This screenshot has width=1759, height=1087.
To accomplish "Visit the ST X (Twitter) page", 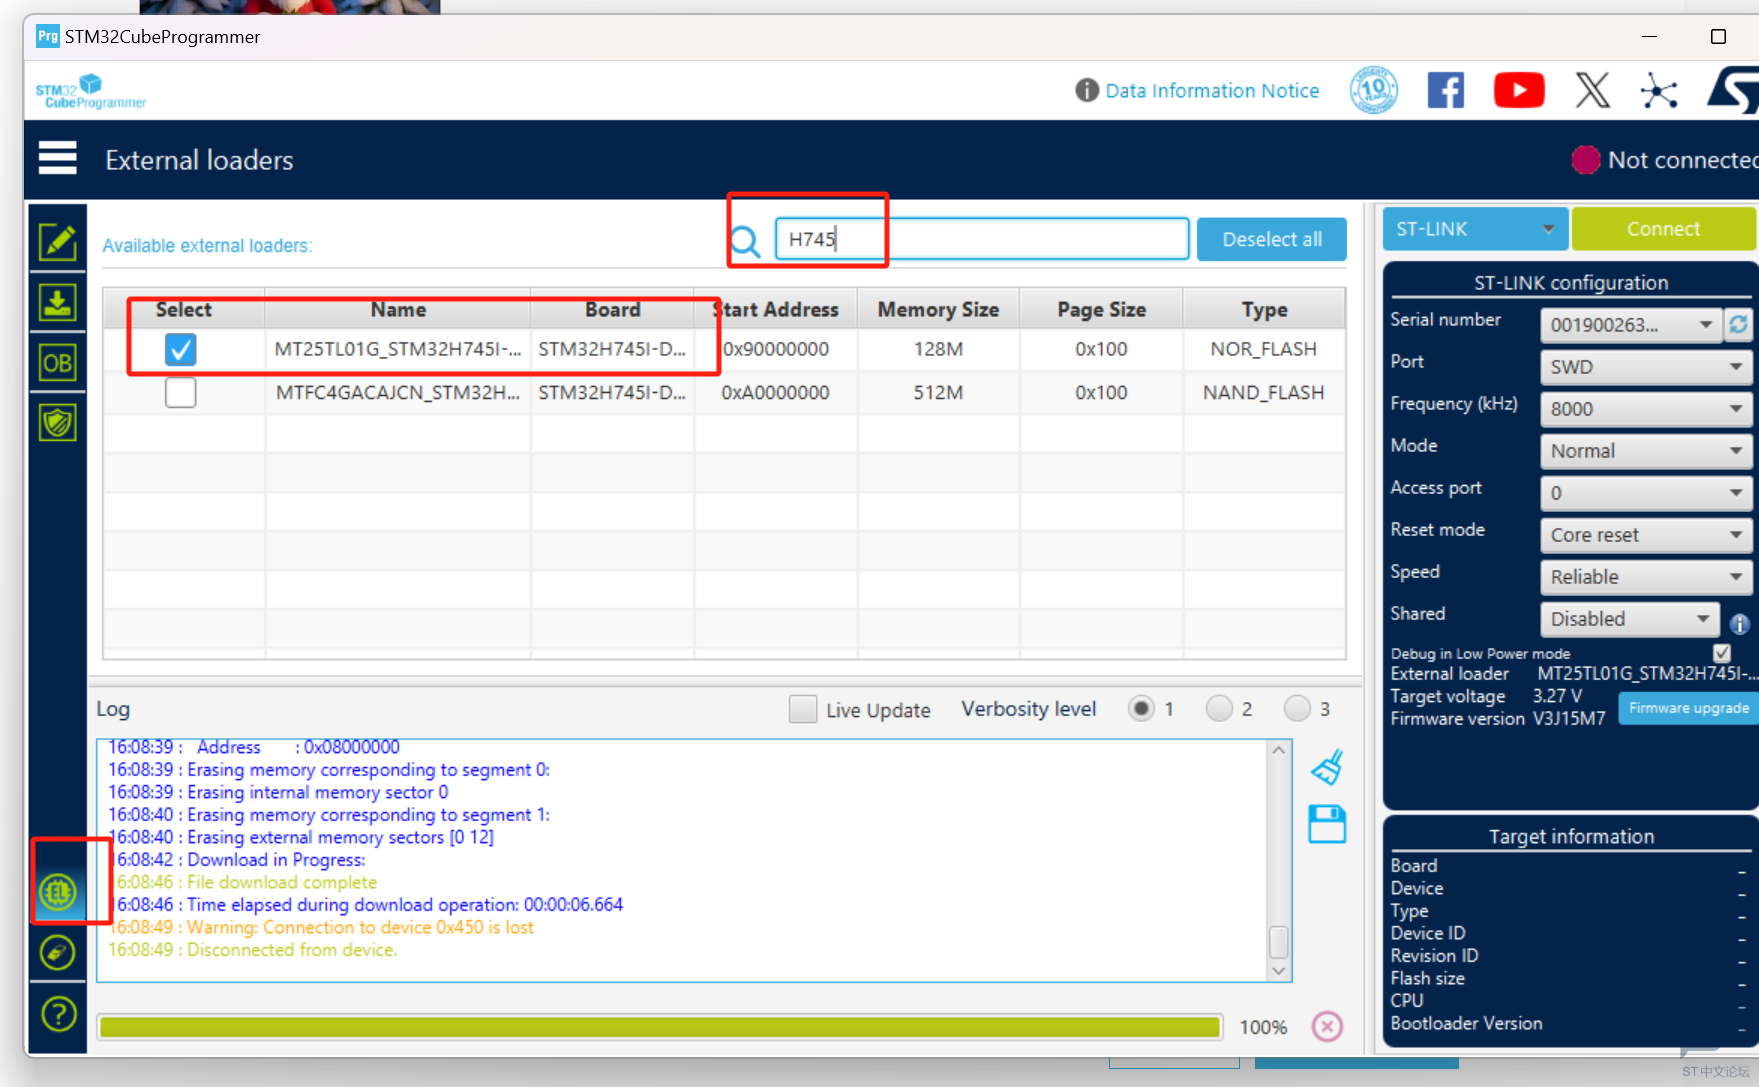I will click(x=1593, y=90).
